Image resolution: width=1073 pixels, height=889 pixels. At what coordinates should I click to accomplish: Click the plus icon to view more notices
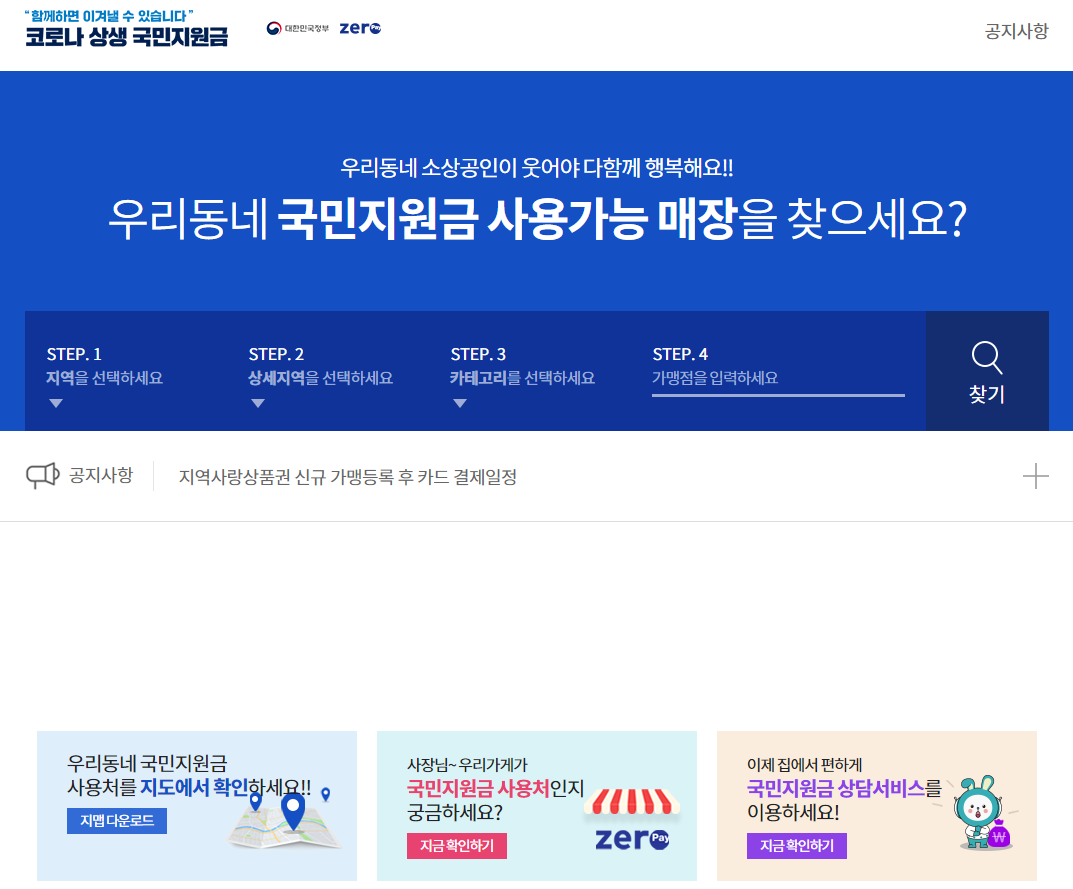[1035, 476]
